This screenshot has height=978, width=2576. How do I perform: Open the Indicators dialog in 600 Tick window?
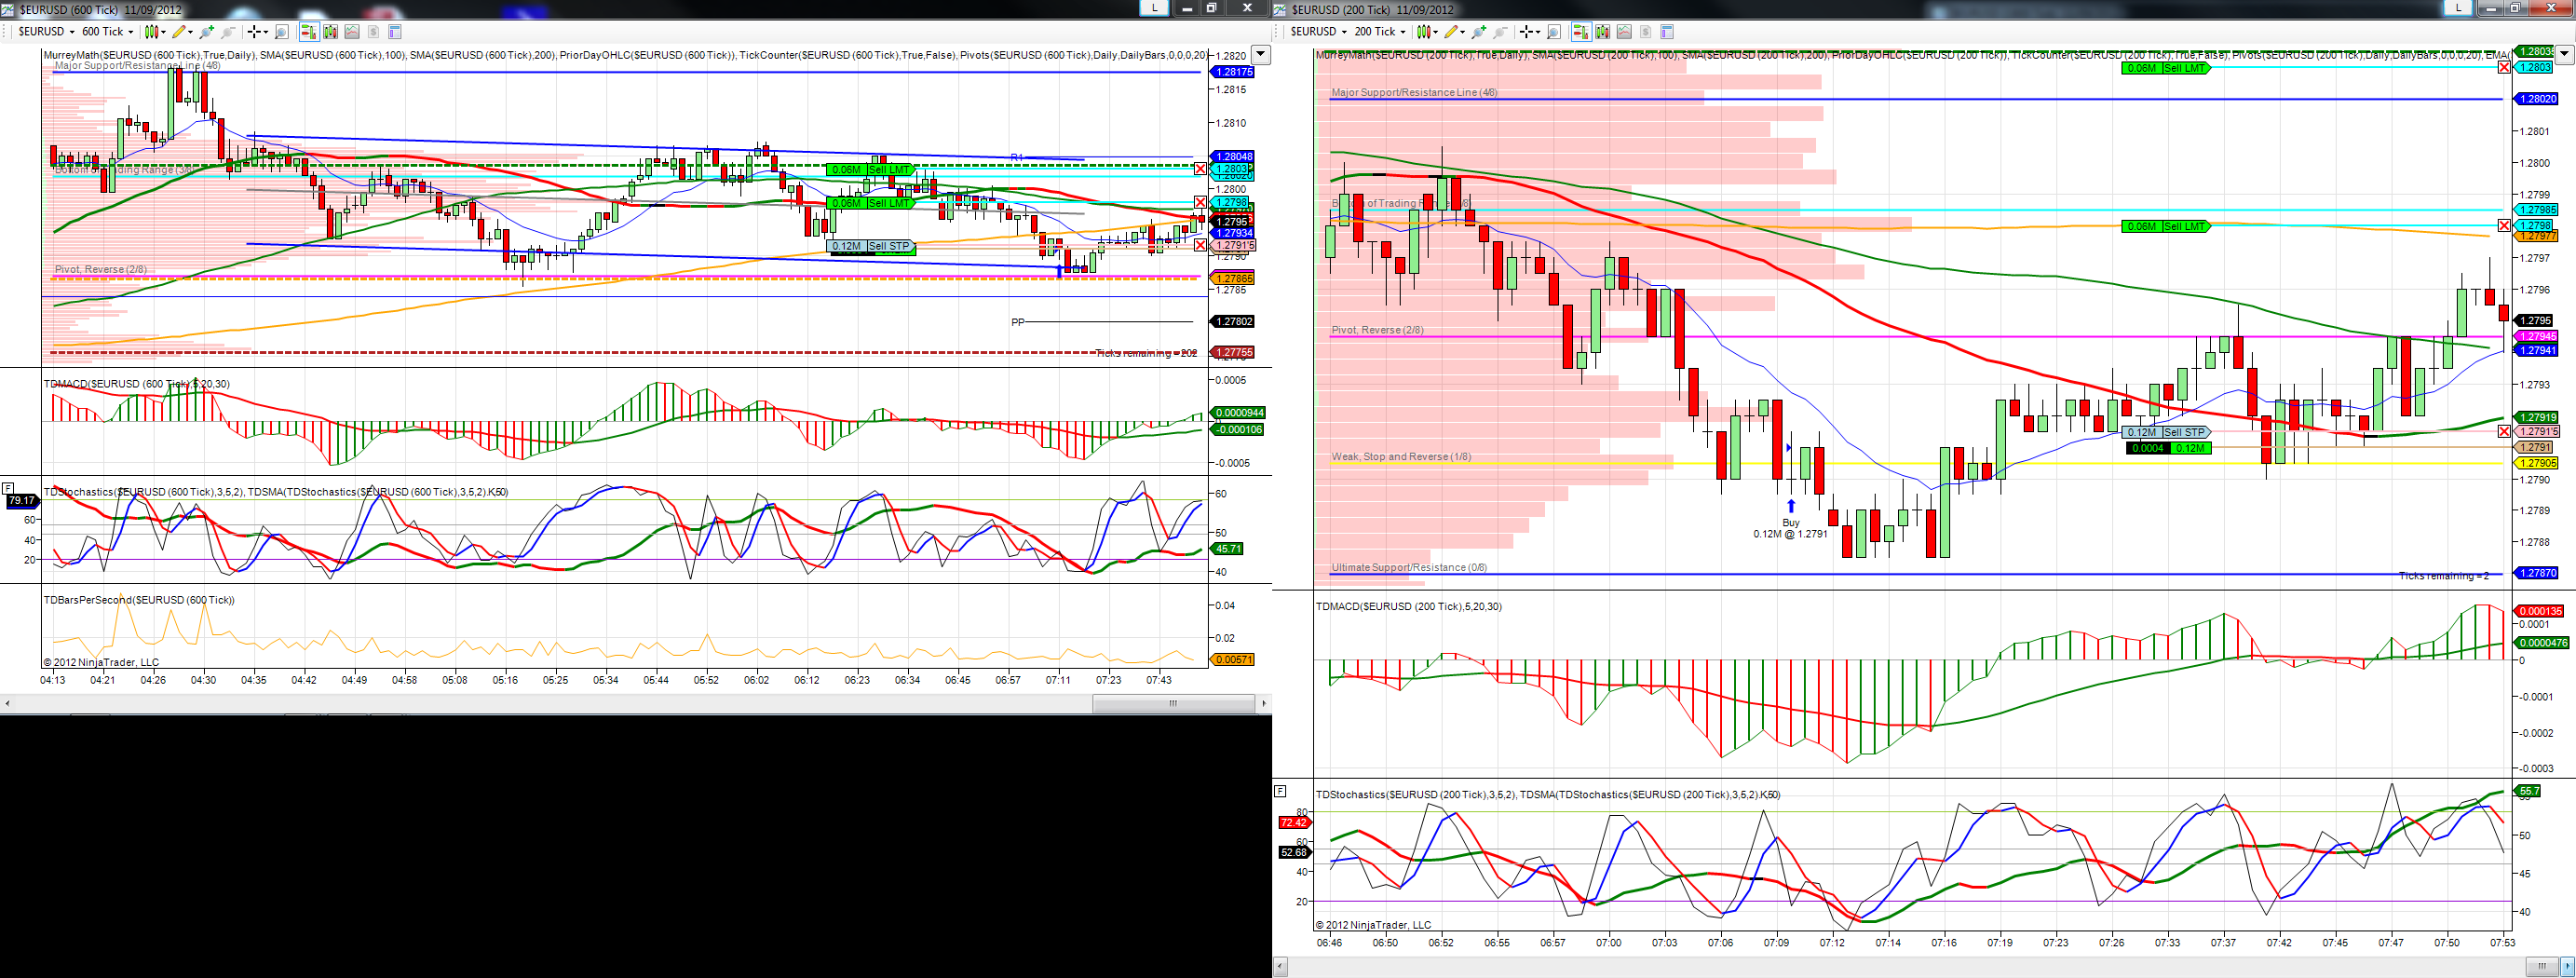click(353, 32)
